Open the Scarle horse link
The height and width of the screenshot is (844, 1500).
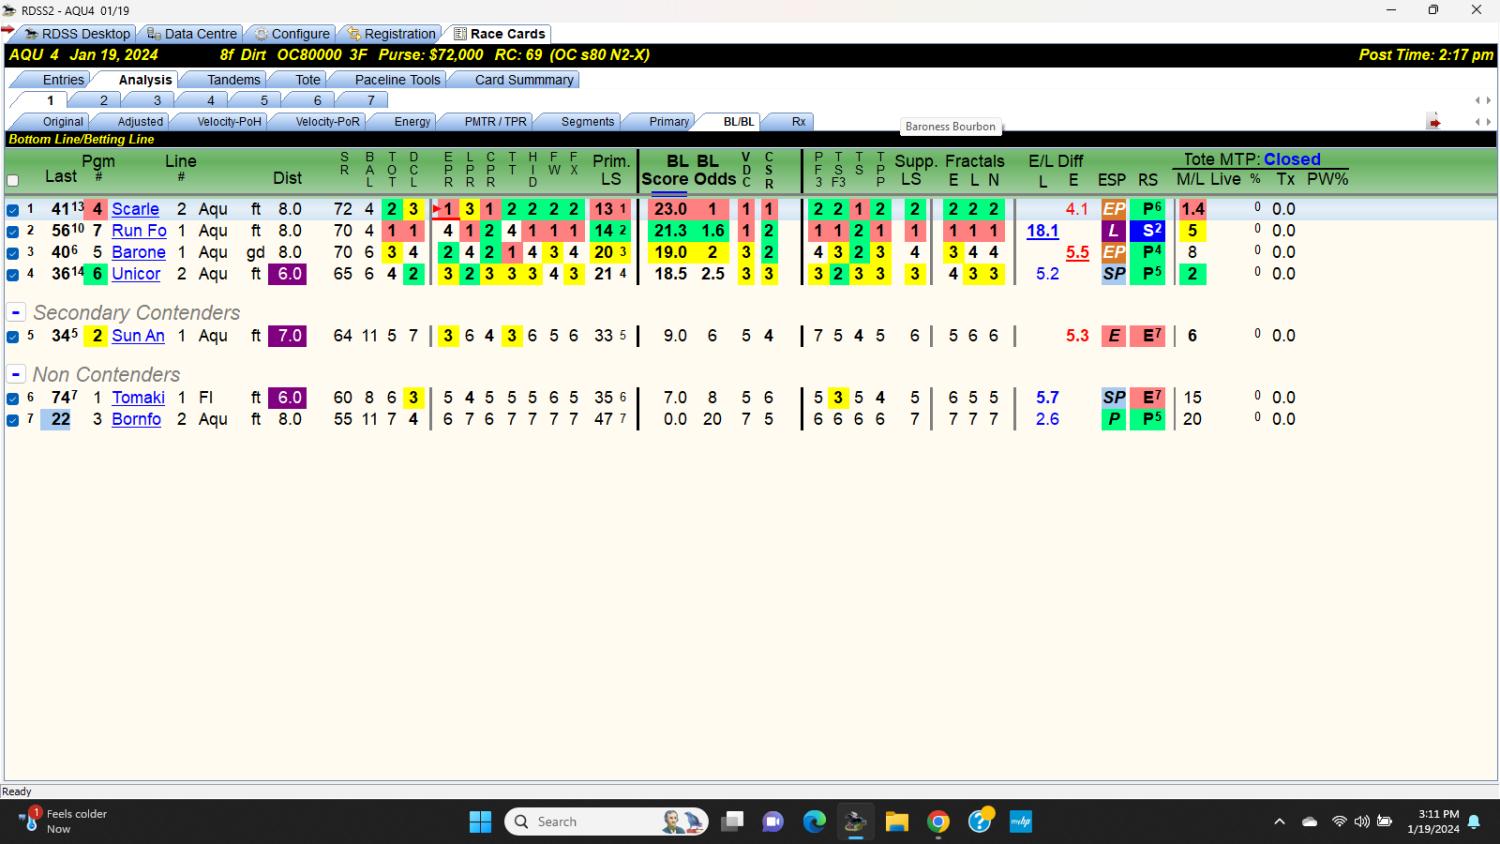pos(135,210)
